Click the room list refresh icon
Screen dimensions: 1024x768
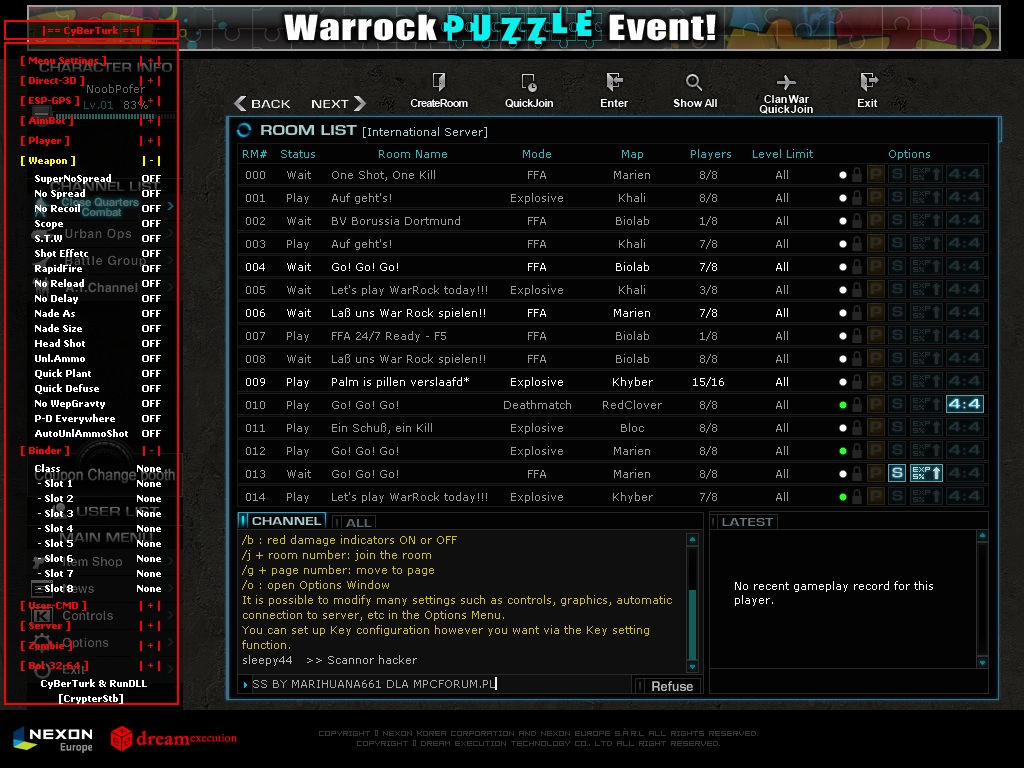pos(244,131)
